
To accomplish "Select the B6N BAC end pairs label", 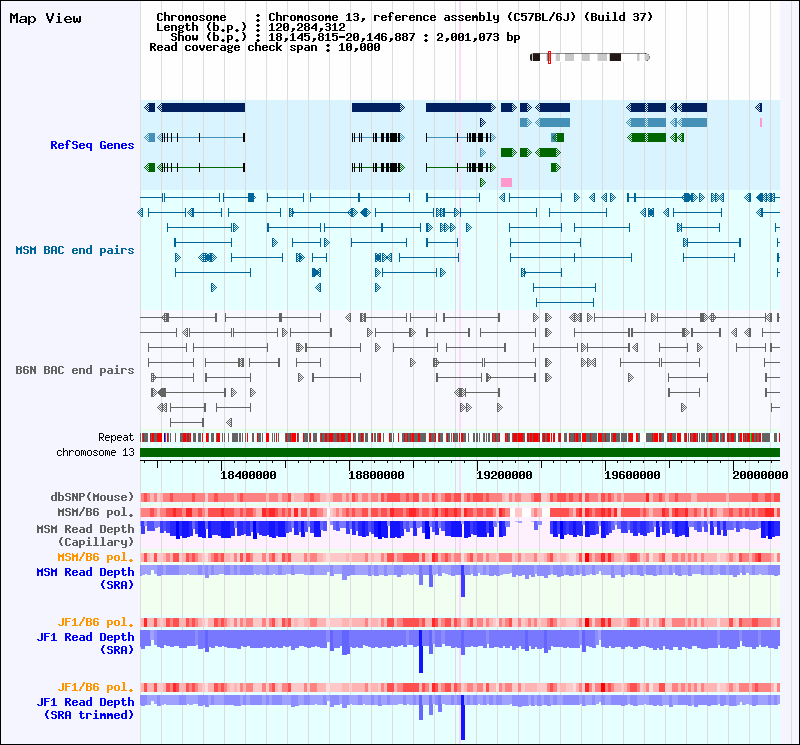I will (x=74, y=370).
